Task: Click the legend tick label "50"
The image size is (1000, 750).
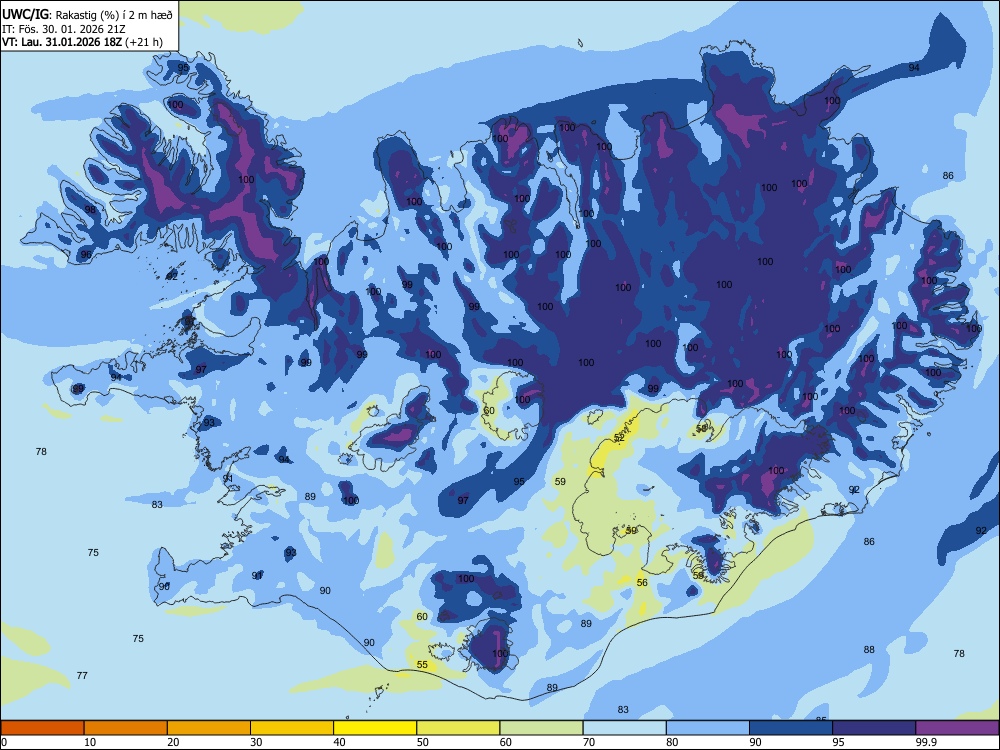Action: (422, 742)
